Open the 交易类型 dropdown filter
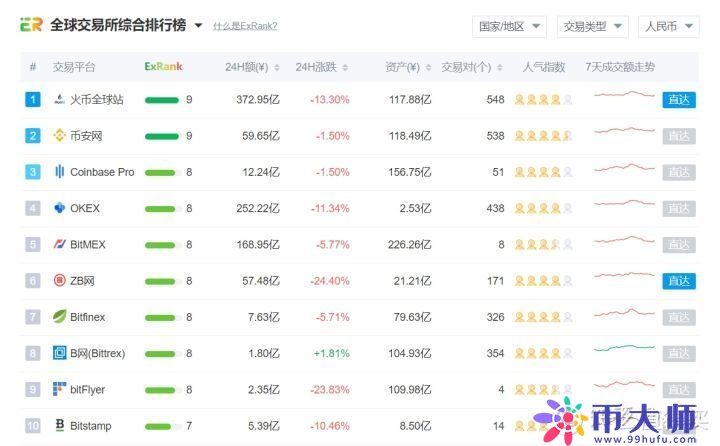 [592, 26]
